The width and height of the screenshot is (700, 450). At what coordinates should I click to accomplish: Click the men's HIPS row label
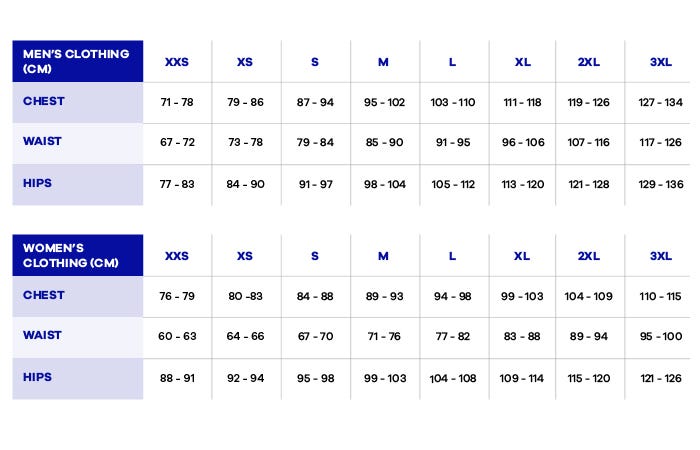[x=37, y=184]
